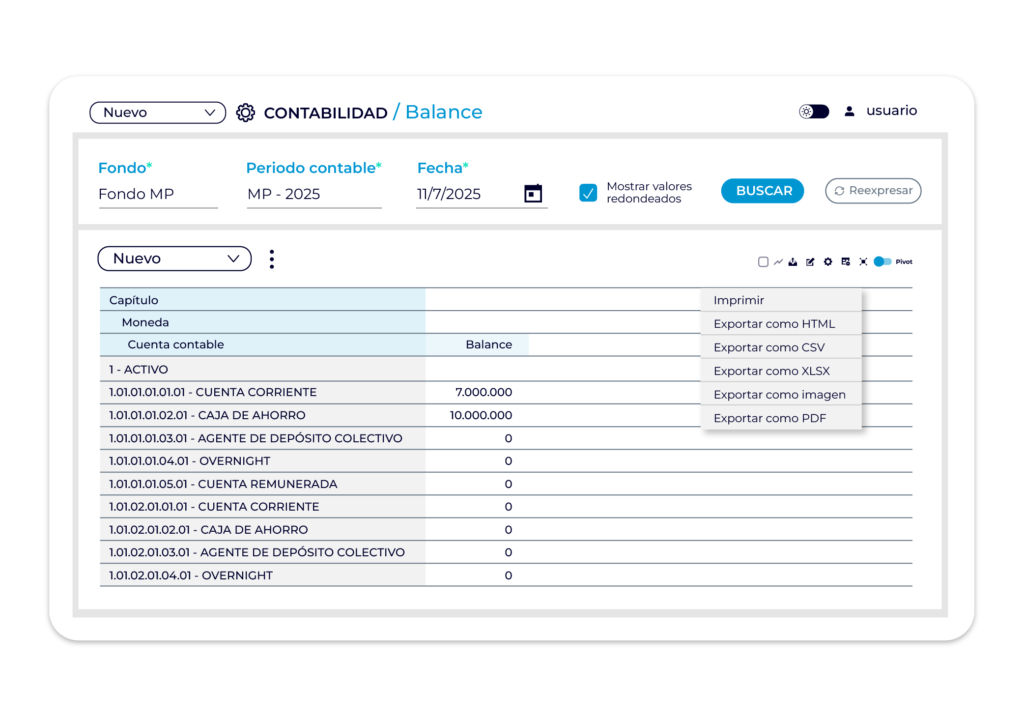Click the BUSCAR button
The width and height of the screenshot is (1024, 717).
[x=763, y=191]
